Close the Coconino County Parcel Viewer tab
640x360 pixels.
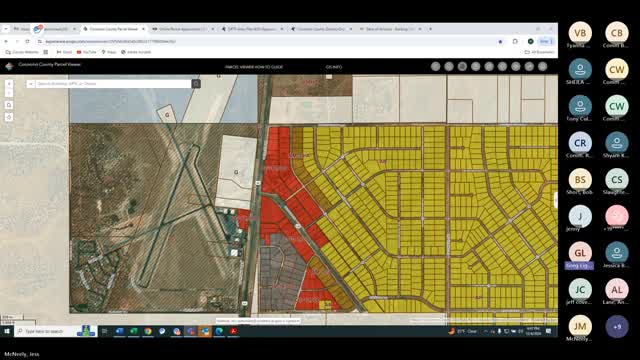tap(143, 29)
